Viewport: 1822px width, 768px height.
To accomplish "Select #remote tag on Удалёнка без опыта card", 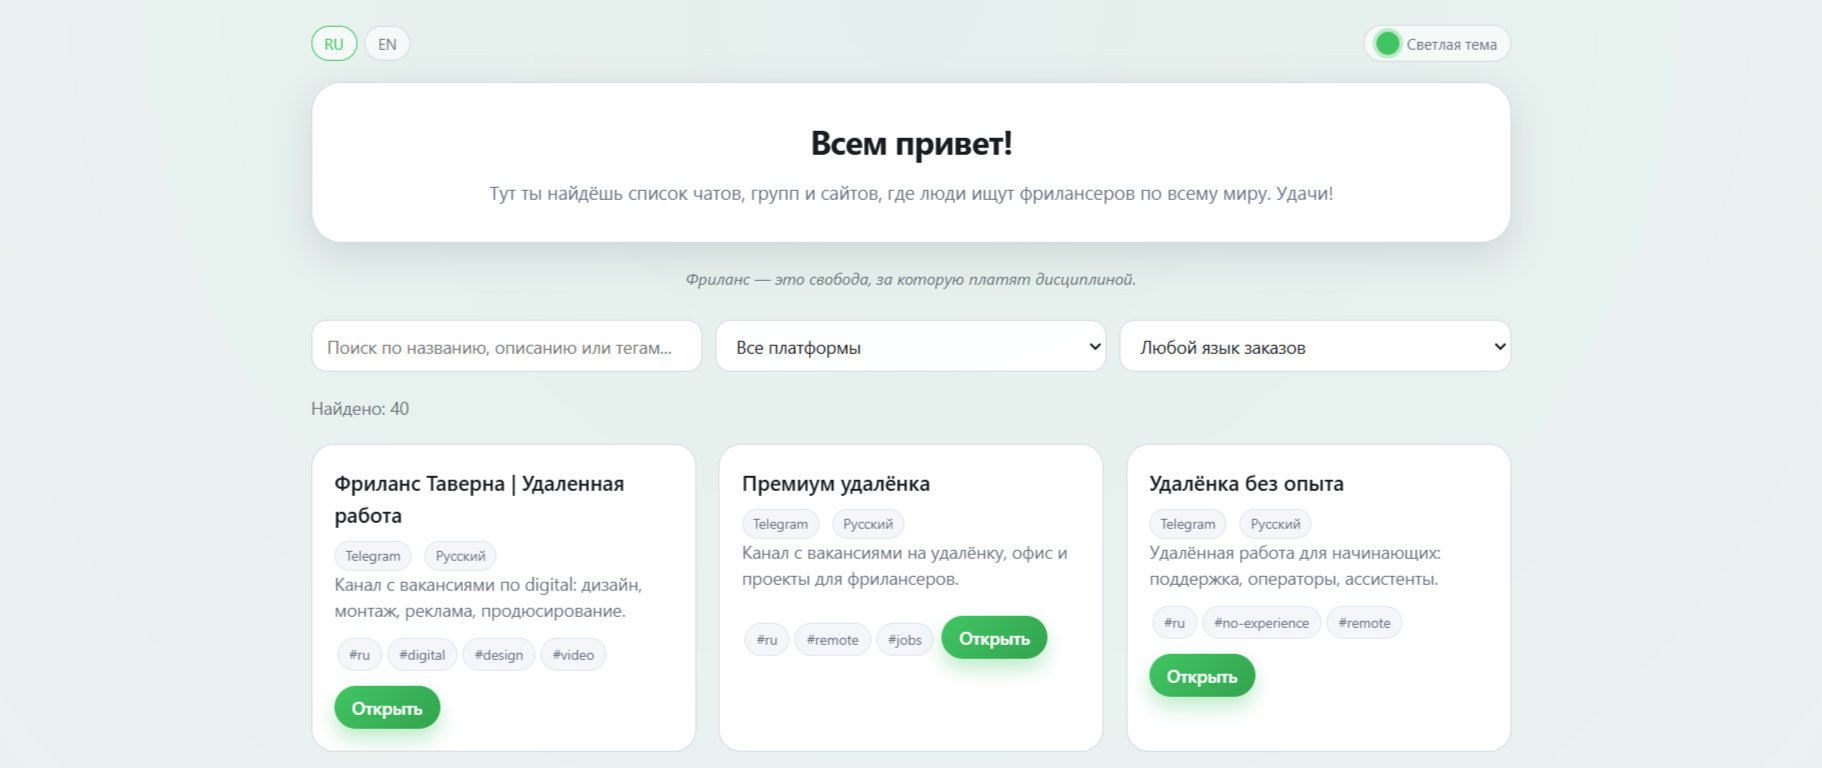I will 1364,623.
